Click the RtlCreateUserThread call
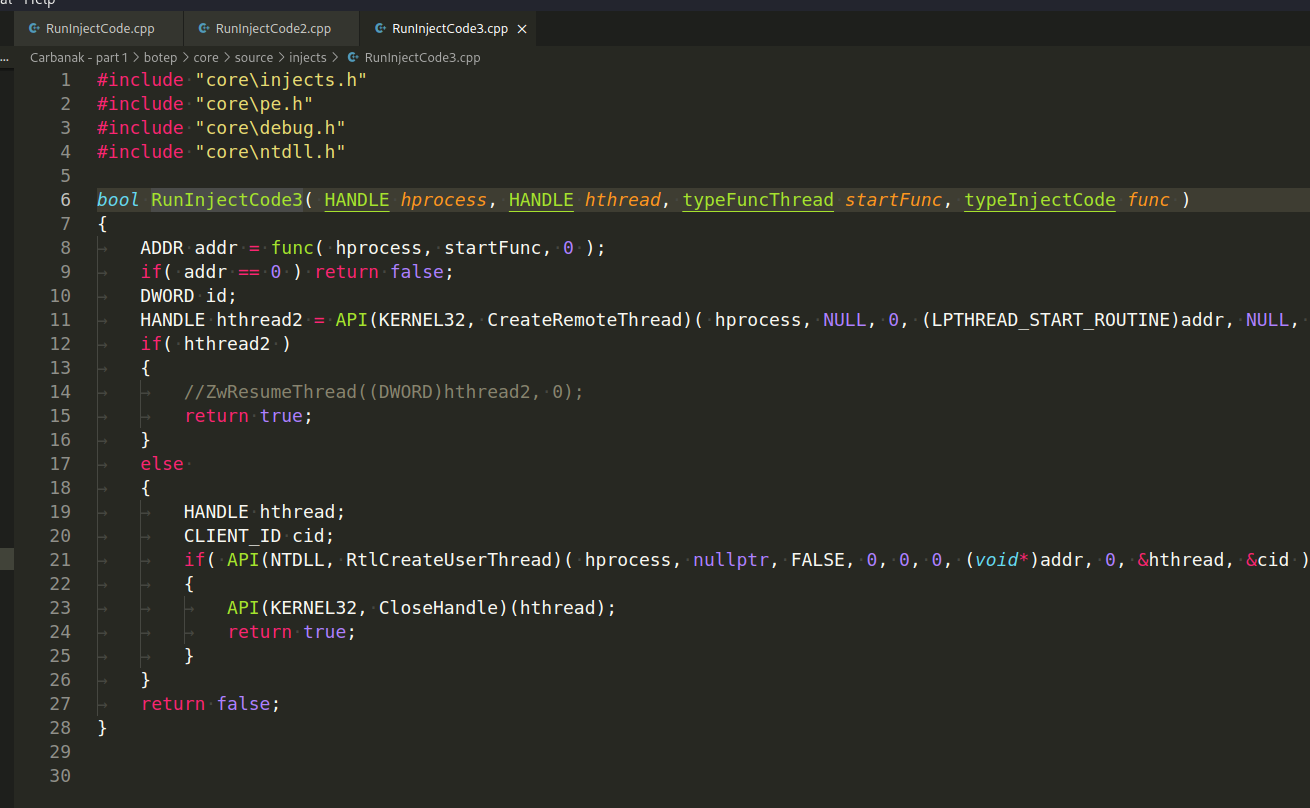The height and width of the screenshot is (808, 1310). pyautogui.click(x=449, y=560)
